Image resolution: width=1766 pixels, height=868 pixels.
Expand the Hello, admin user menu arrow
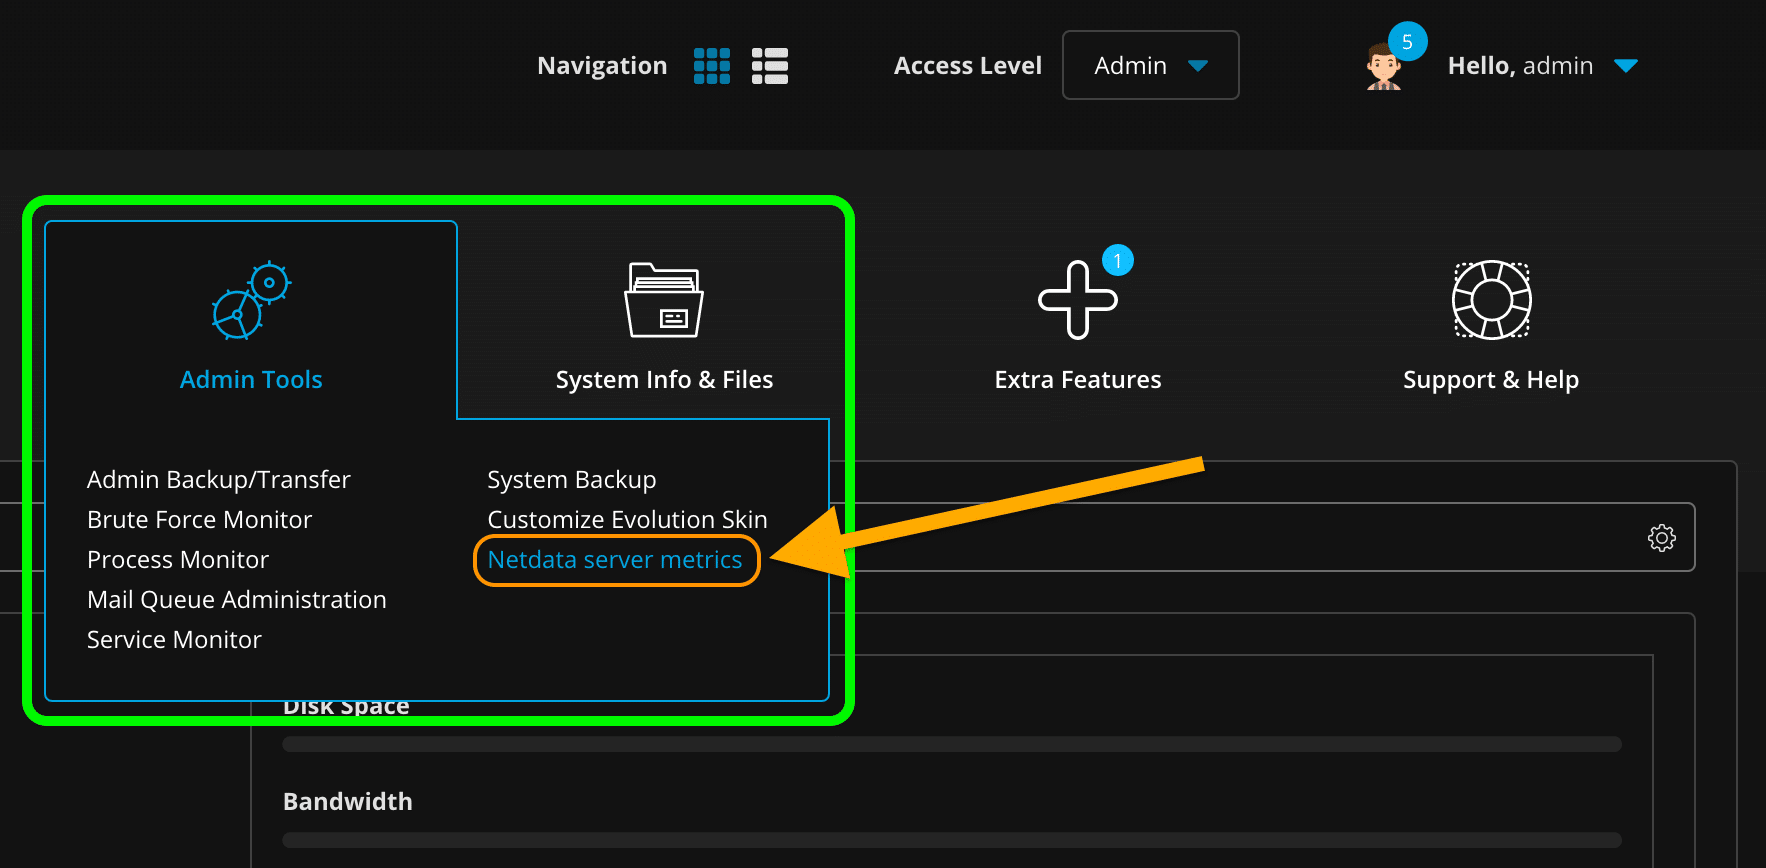[x=1626, y=66]
